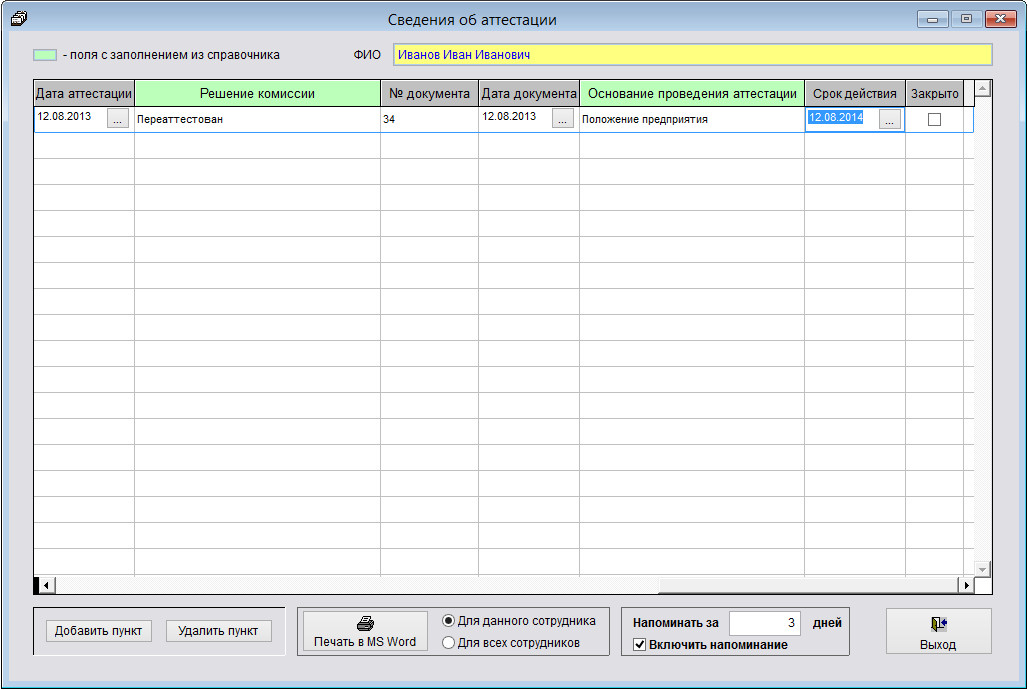Screen dimensions: 1029x690
Task: Open date picker for Срок действия
Action: [x=889, y=120]
